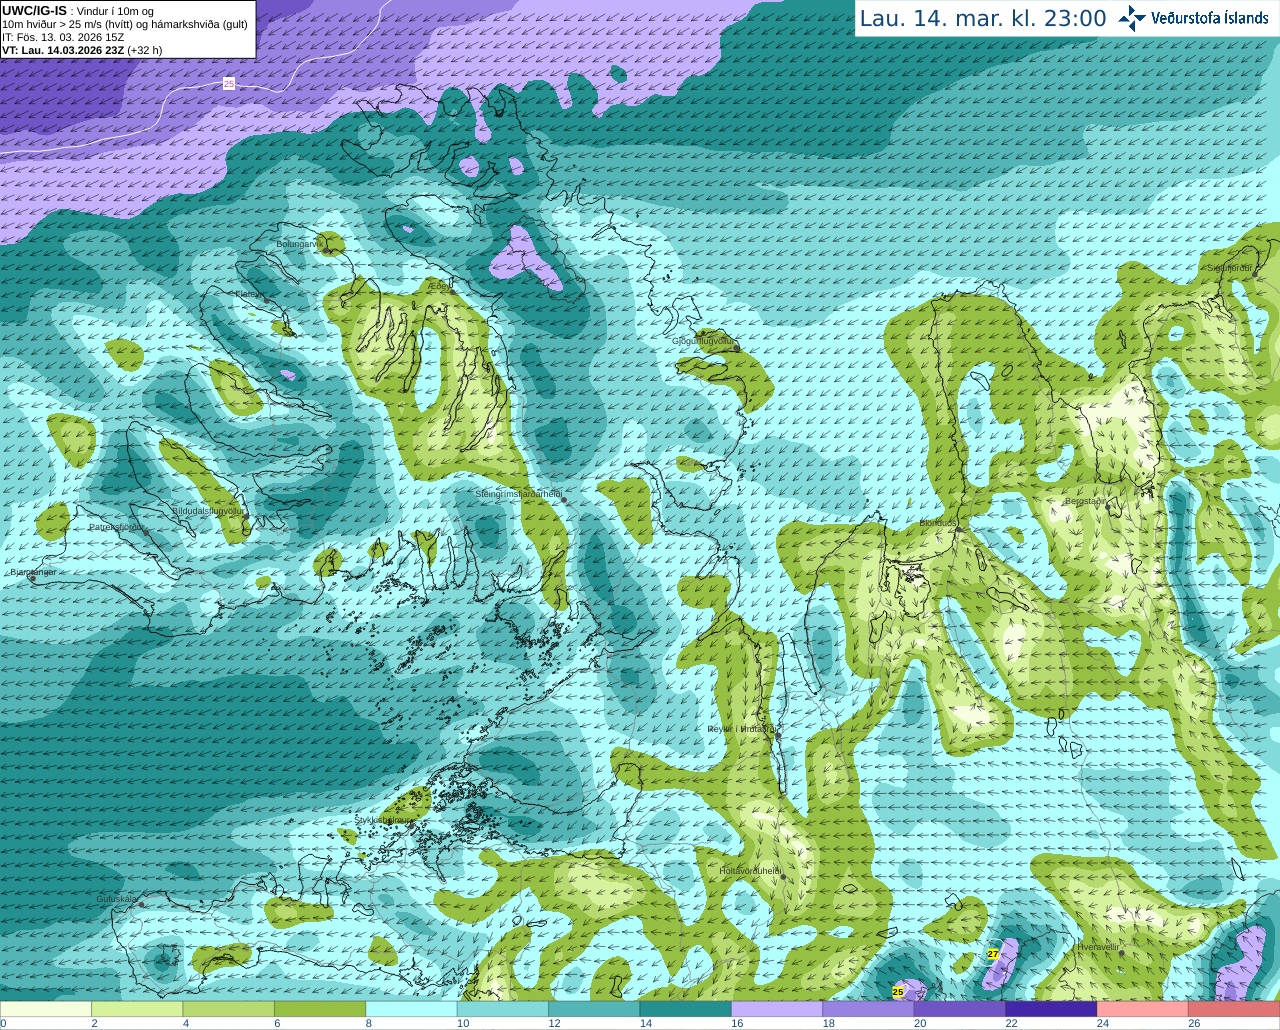
Task: Click the yellow gust marker showing 25
Action: click(898, 991)
